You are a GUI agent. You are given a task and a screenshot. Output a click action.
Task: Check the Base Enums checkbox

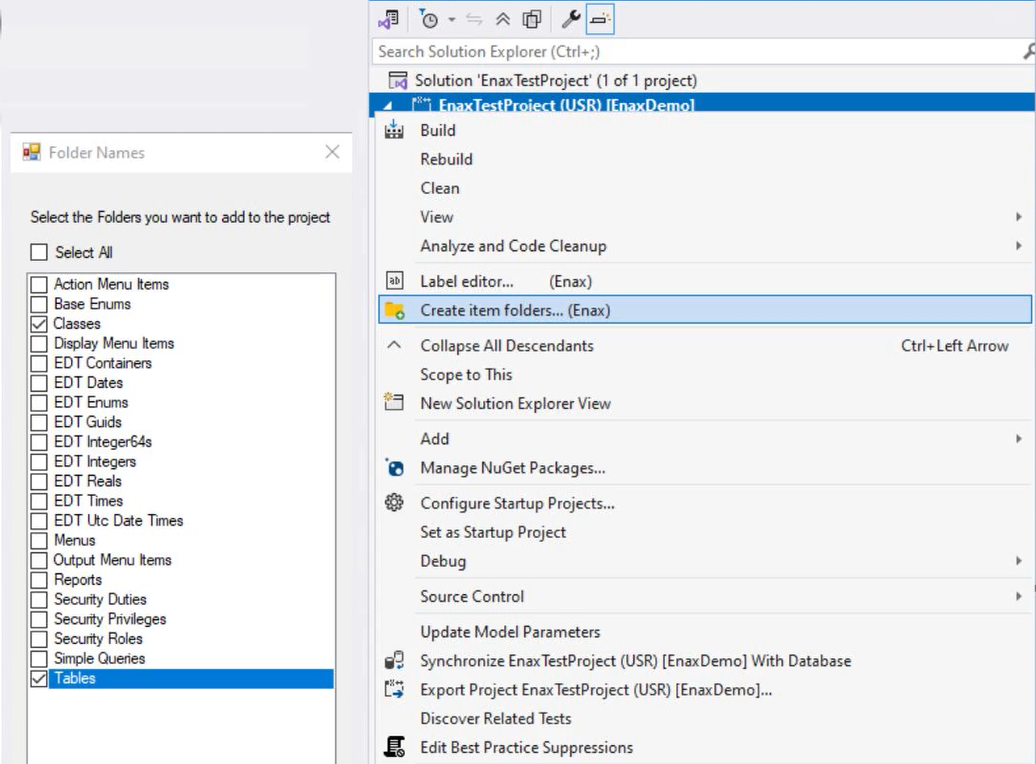[39, 304]
